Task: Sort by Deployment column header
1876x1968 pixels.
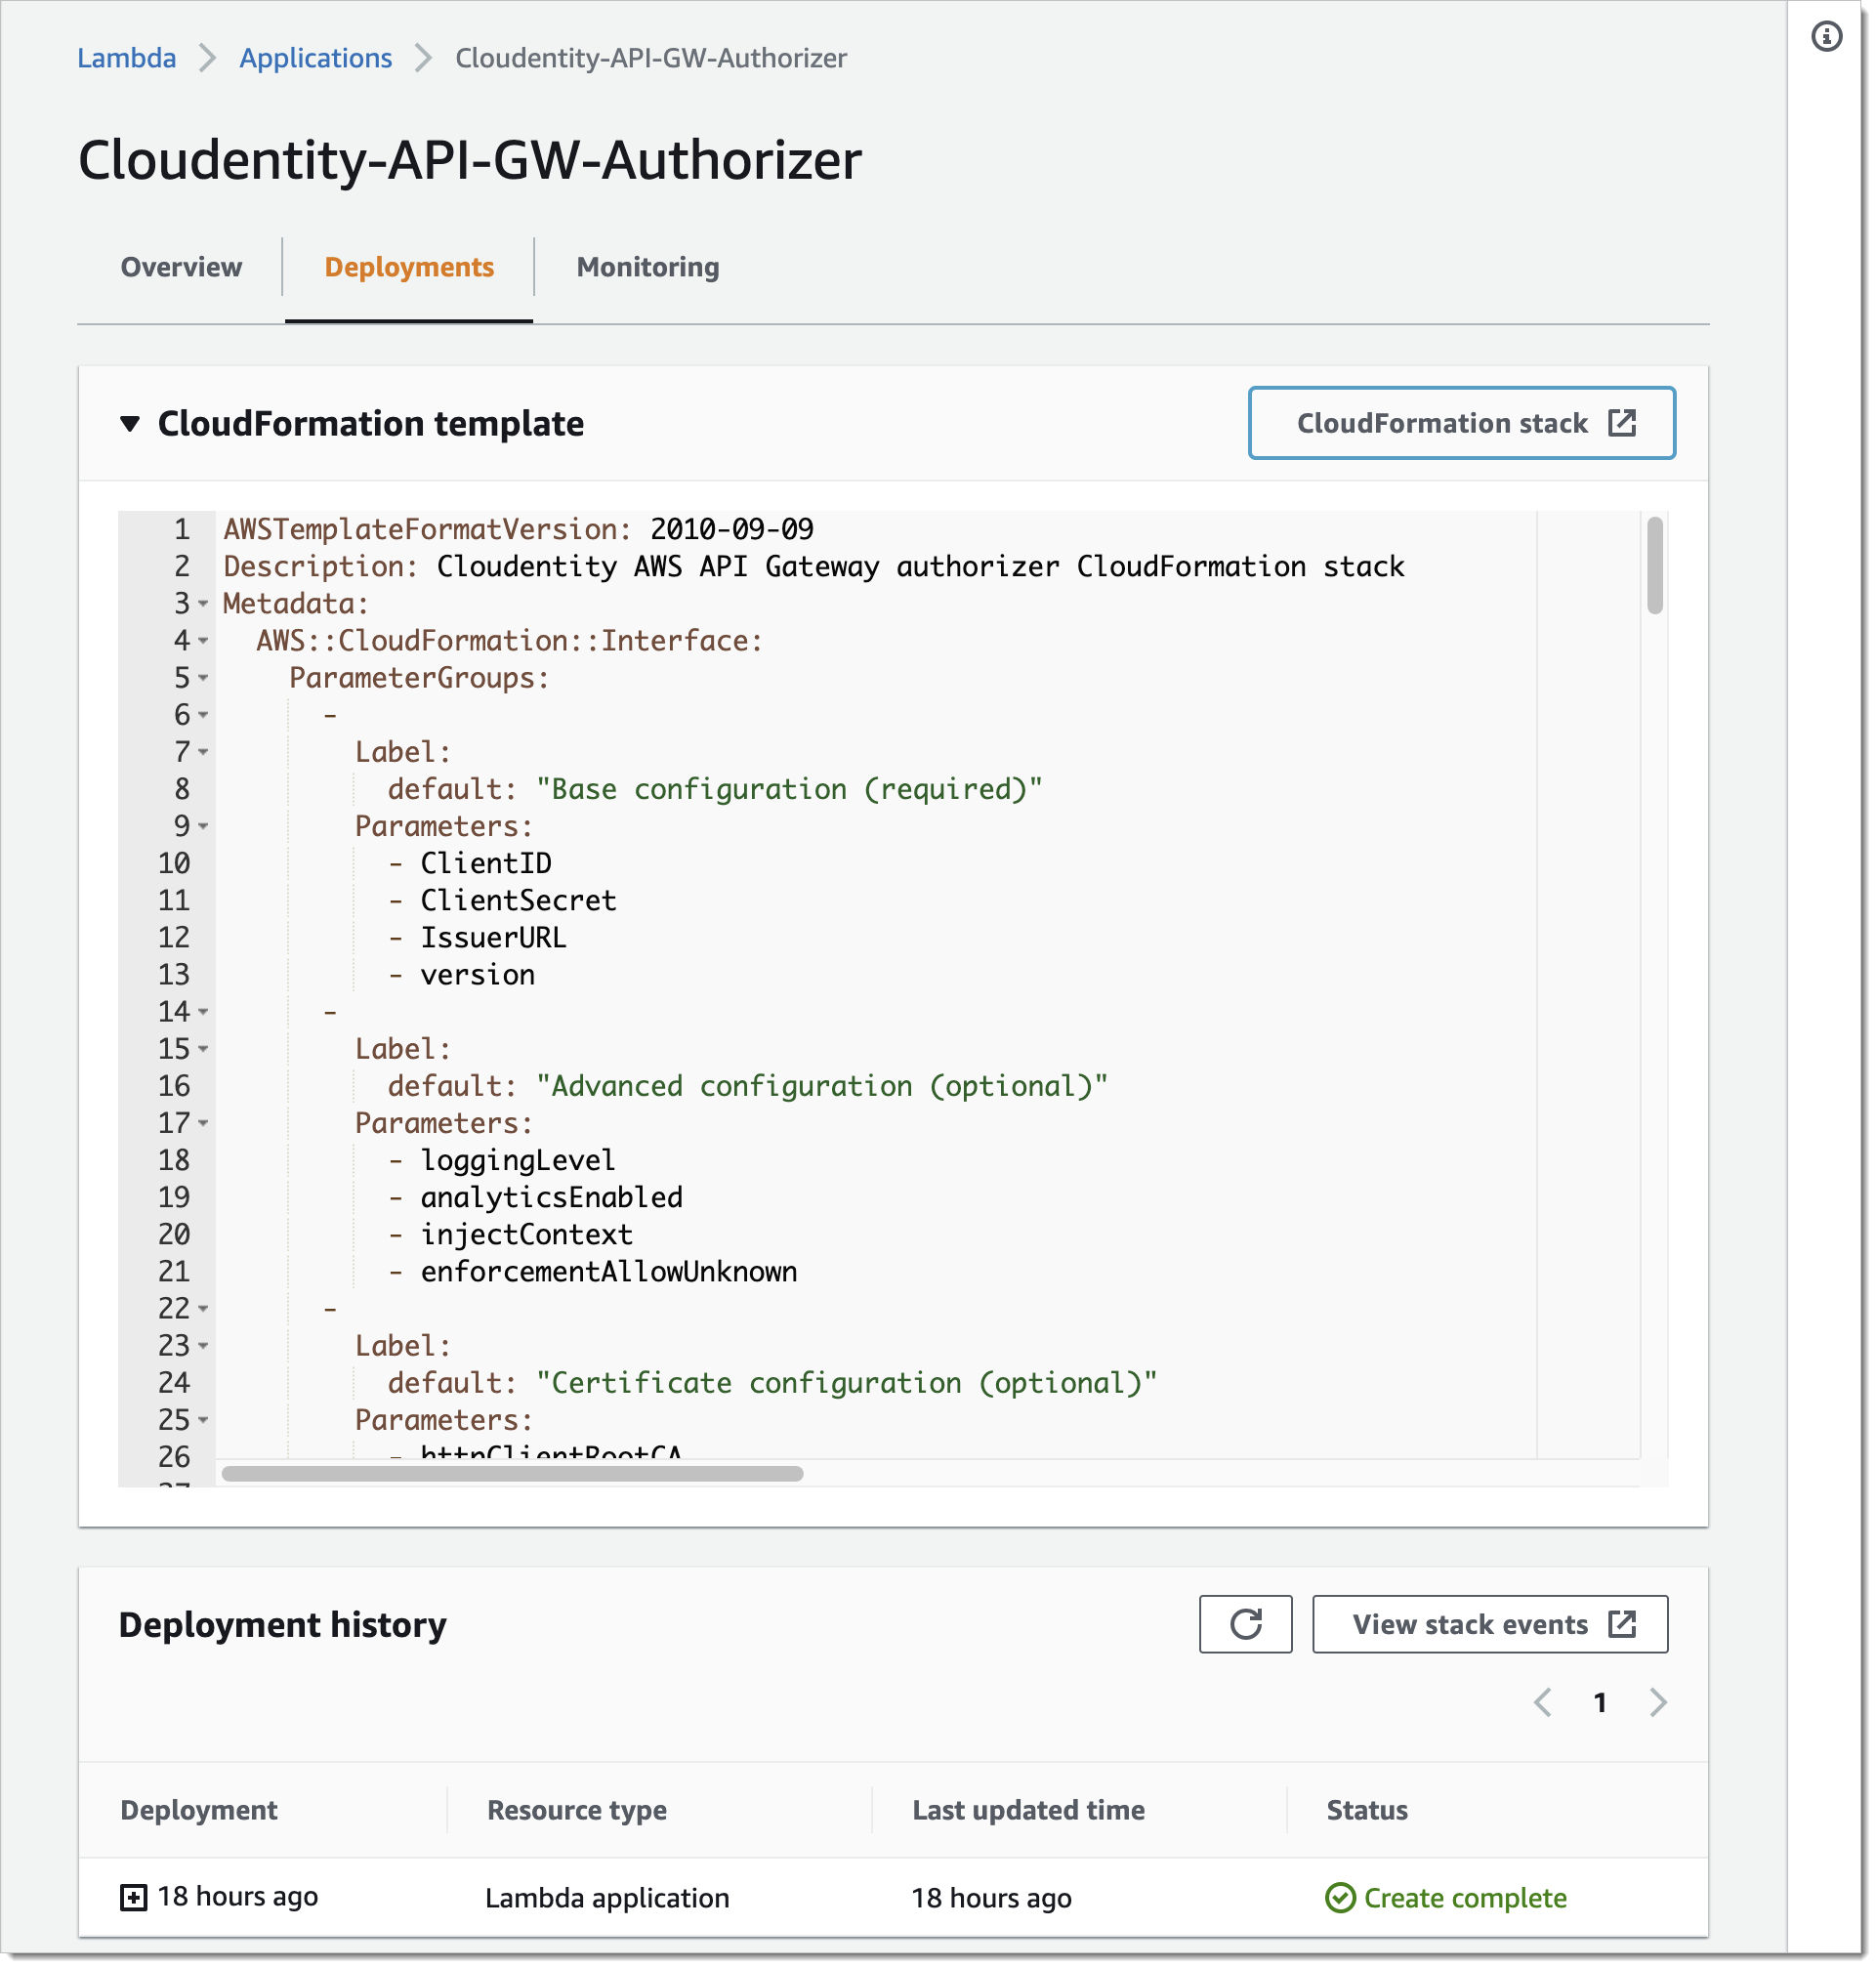Action: pos(199,1810)
